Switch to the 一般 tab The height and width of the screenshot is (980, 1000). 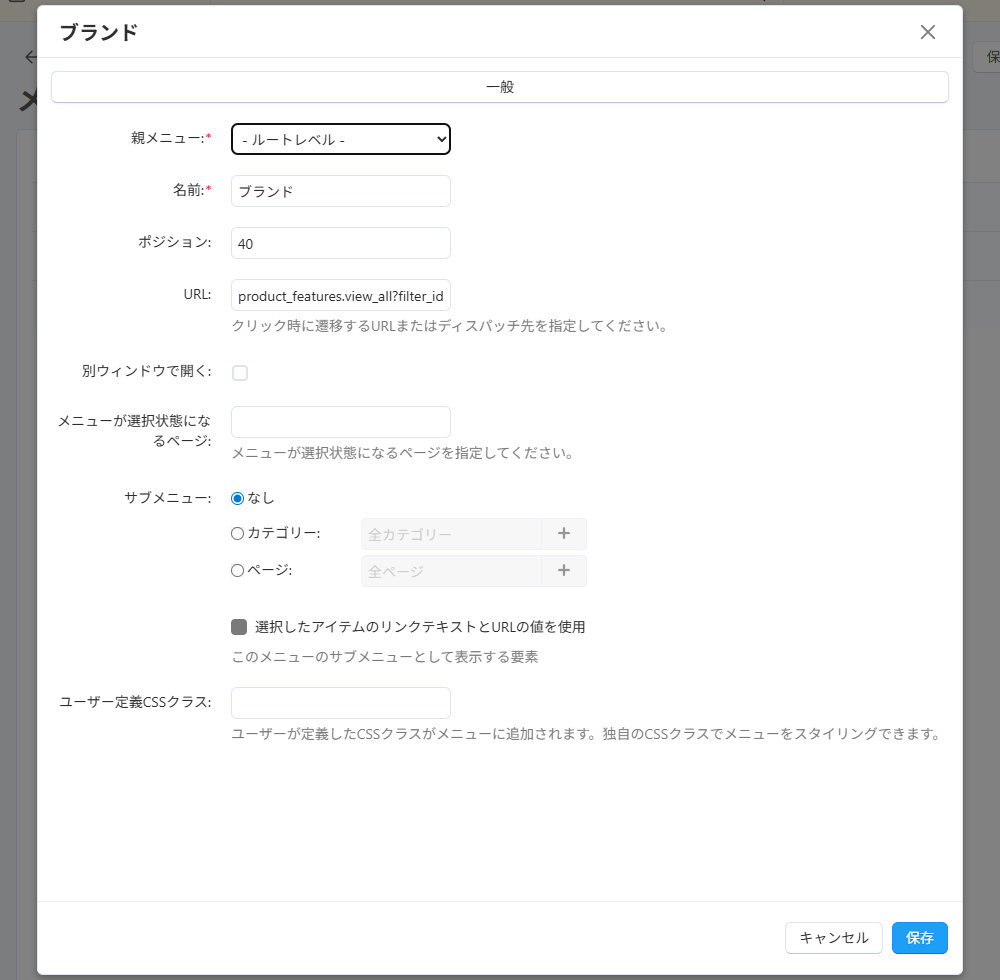499,87
